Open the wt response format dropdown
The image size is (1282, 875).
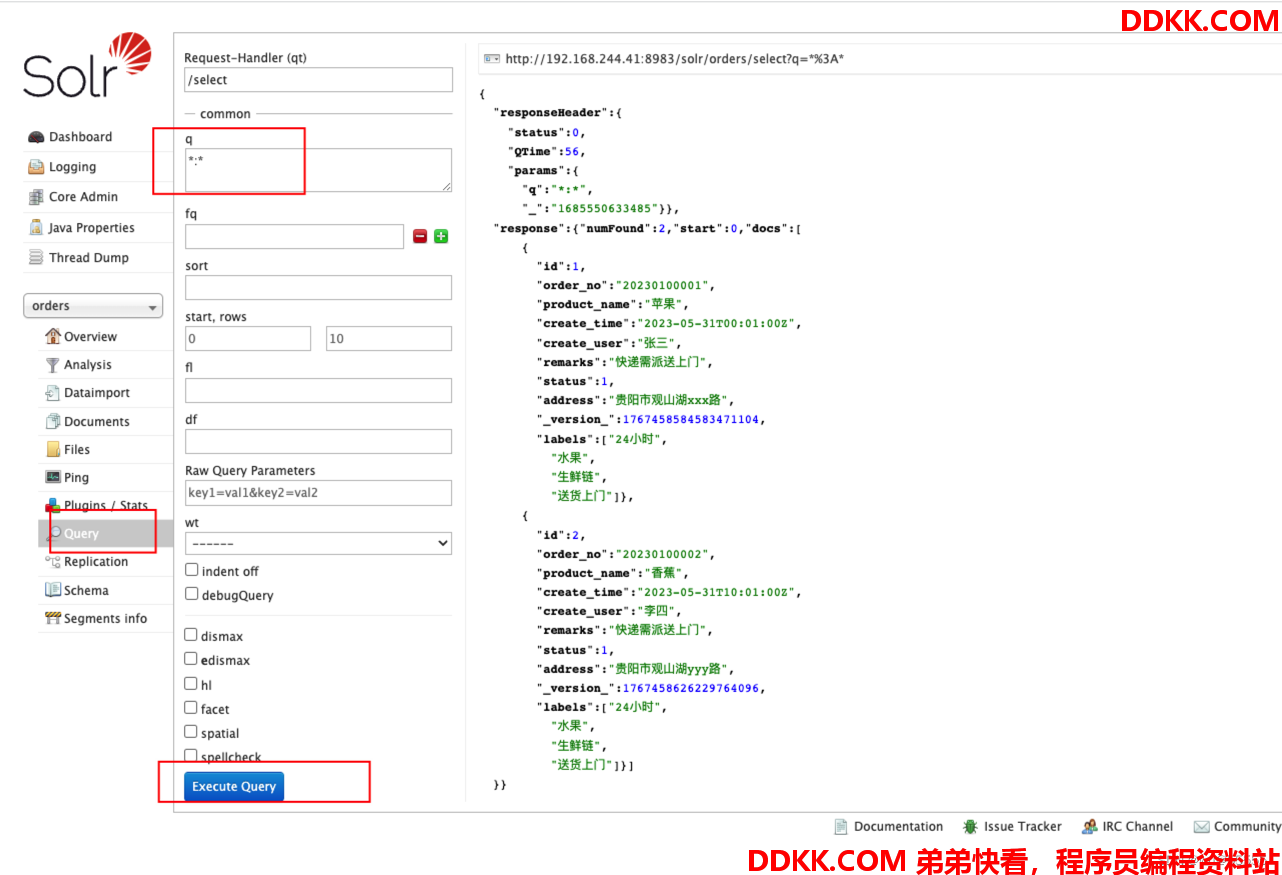(318, 543)
